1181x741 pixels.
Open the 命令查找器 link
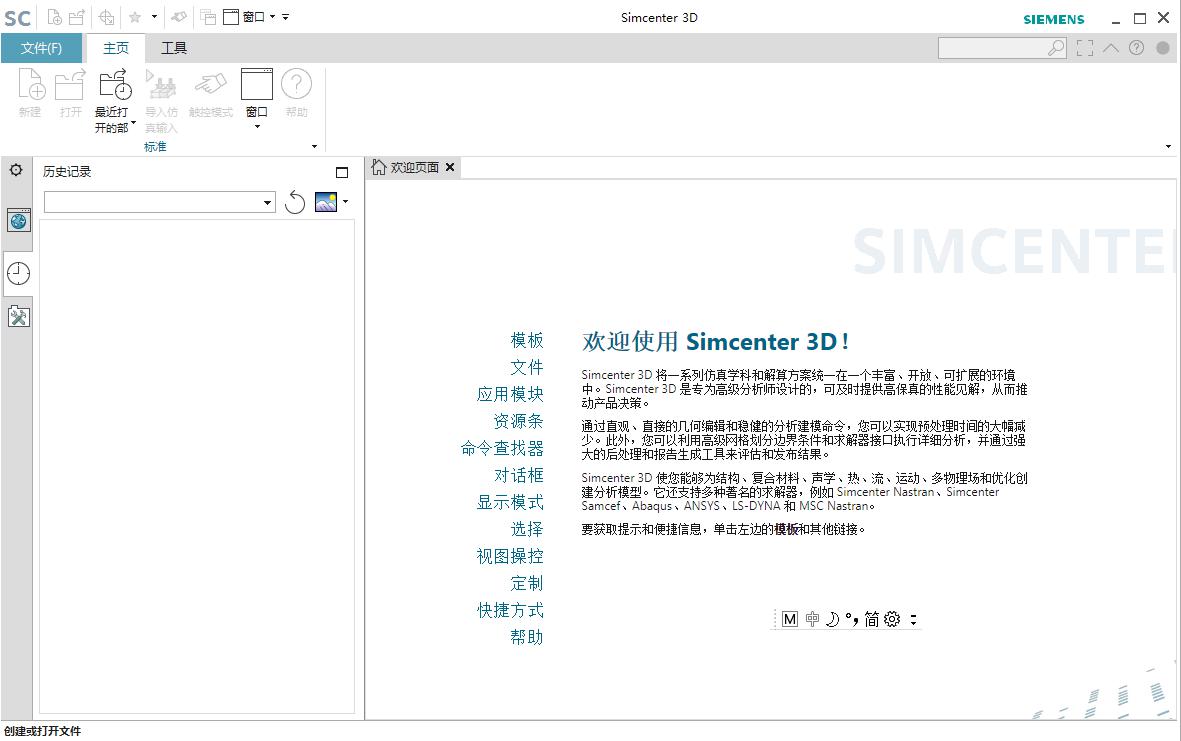pyautogui.click(x=502, y=448)
